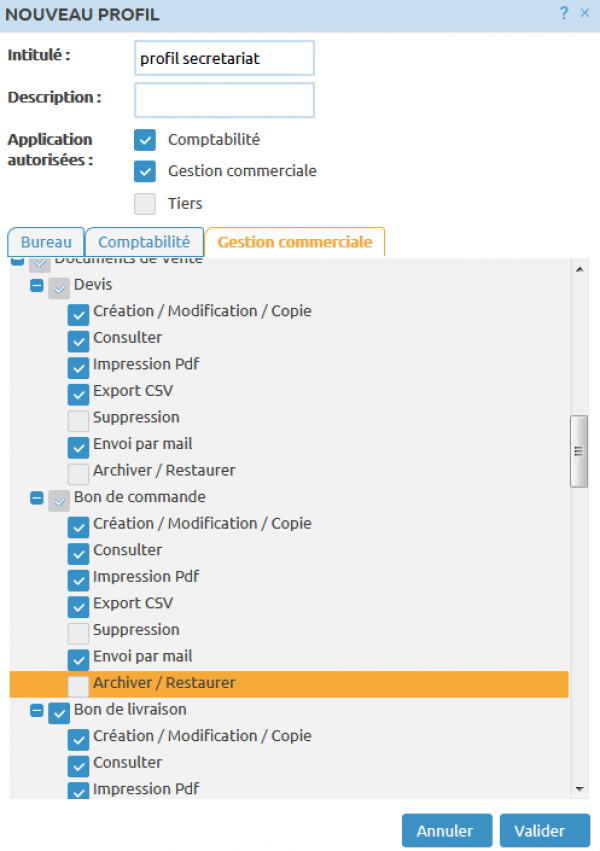This screenshot has width=600, height=851.
Task: Focus the Description text field
Action: 224,99
